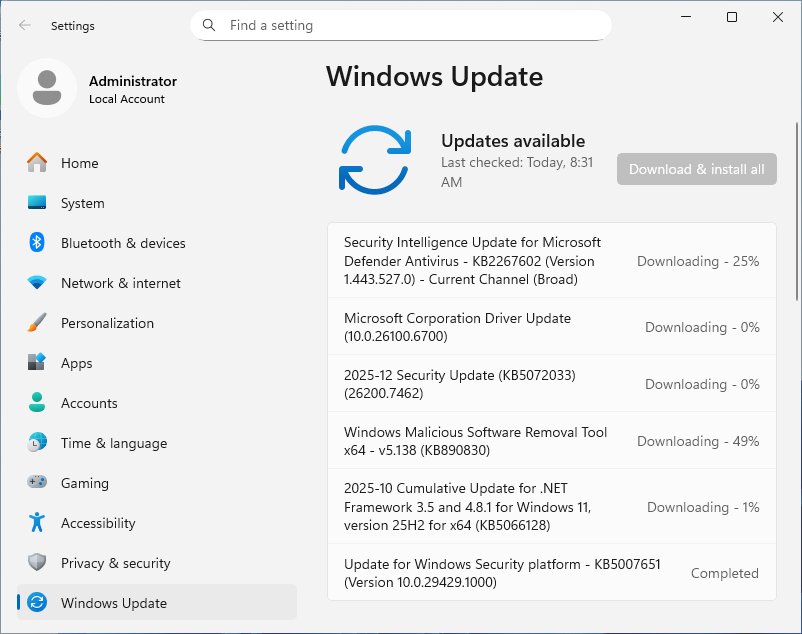The width and height of the screenshot is (802, 634).
Task: Click the vertical scrollbar on the right
Action: [x=797, y=211]
